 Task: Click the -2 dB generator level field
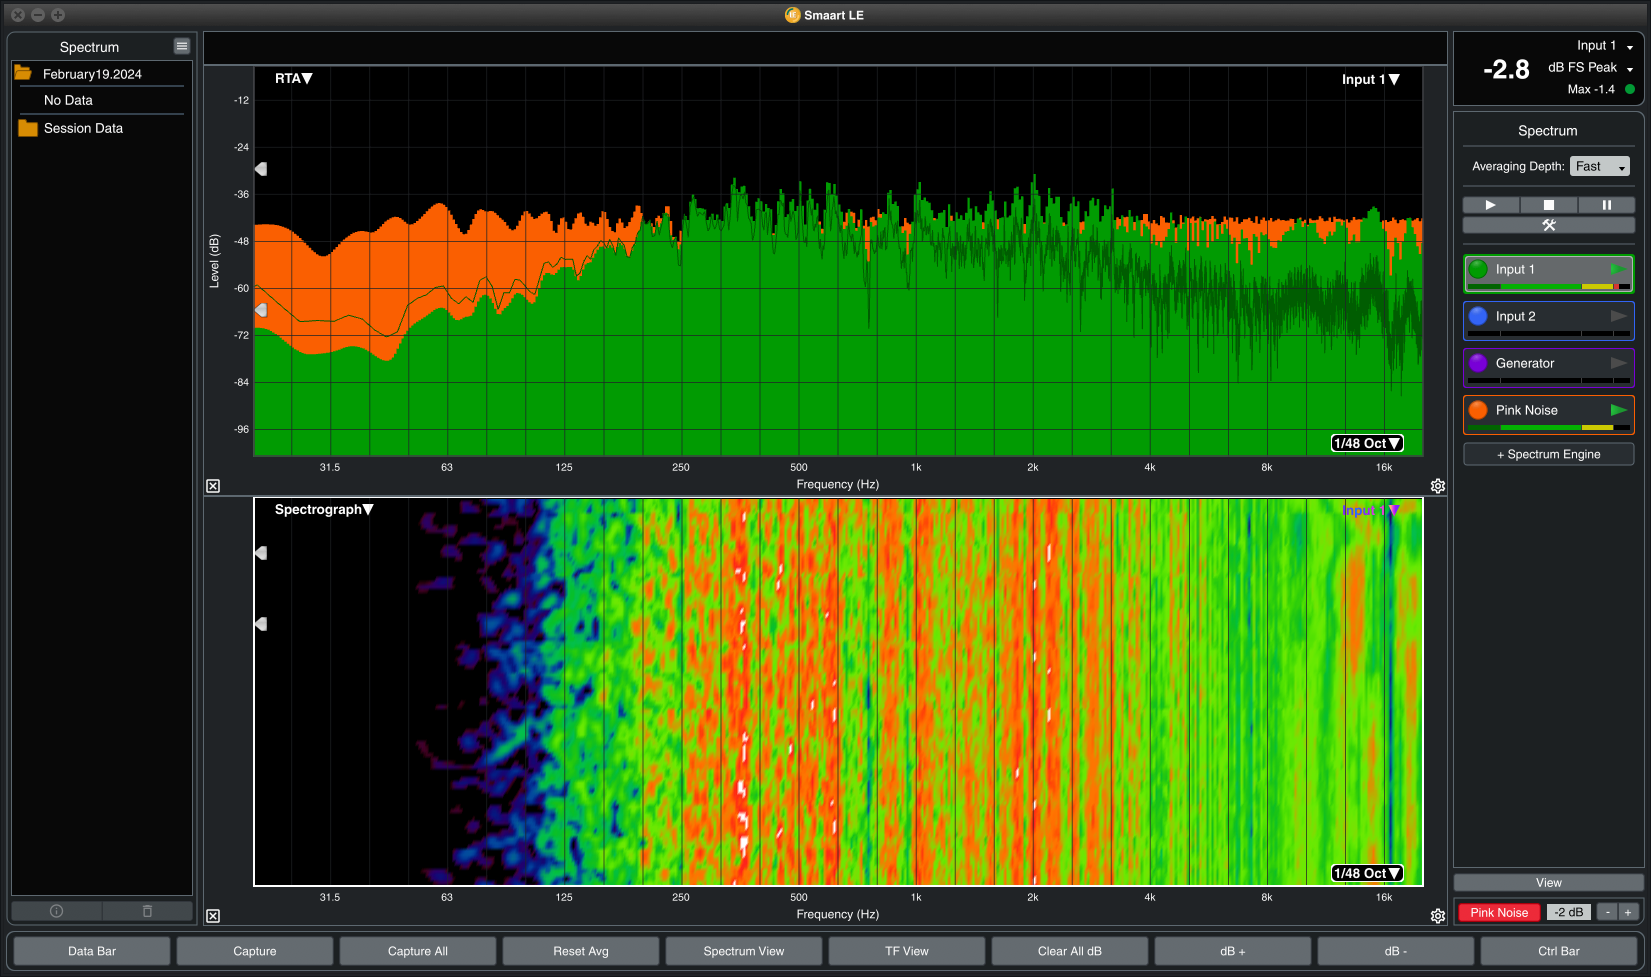[1569, 912]
